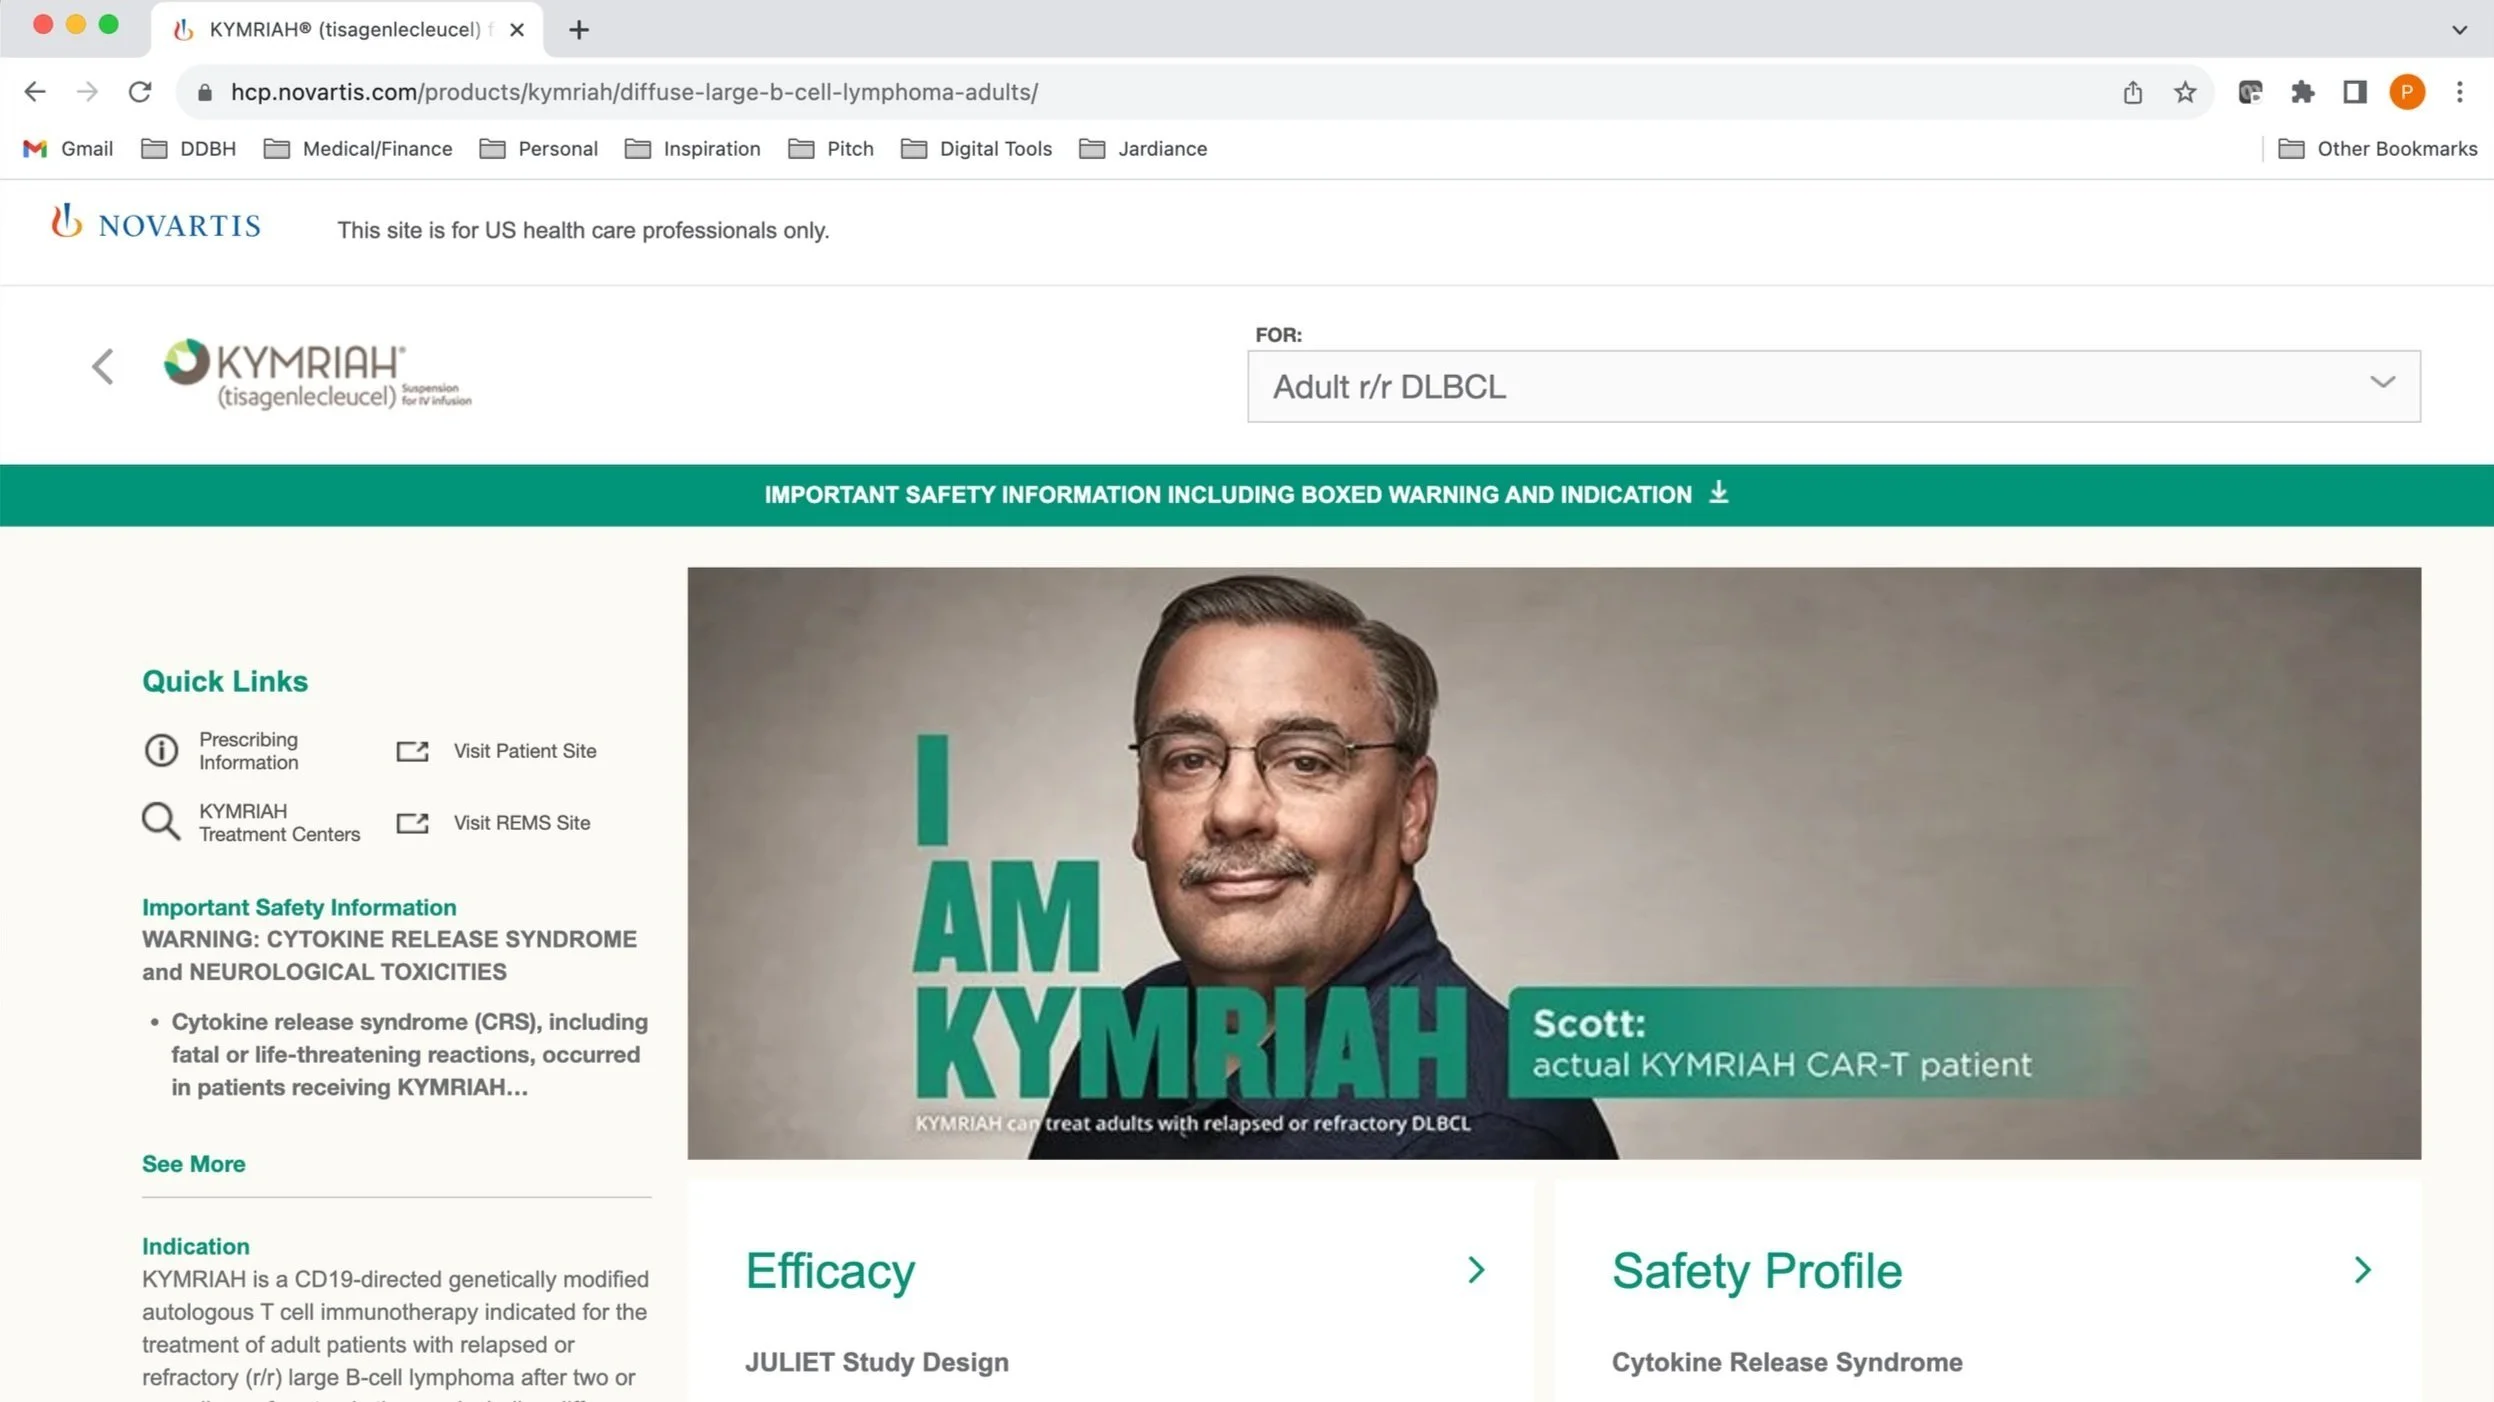
Task: Click the Treatment Centers magnifier icon
Action: 160,822
